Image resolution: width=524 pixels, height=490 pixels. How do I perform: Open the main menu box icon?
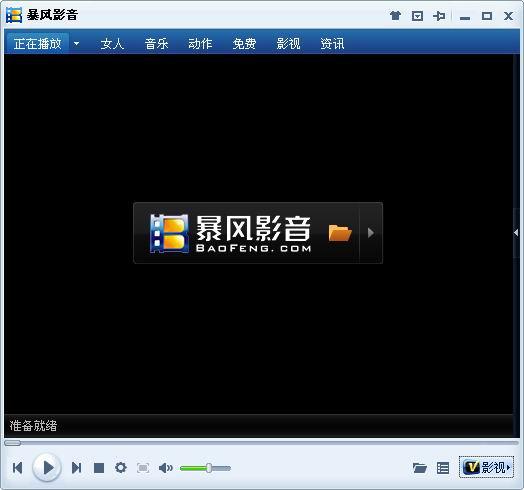pos(417,16)
